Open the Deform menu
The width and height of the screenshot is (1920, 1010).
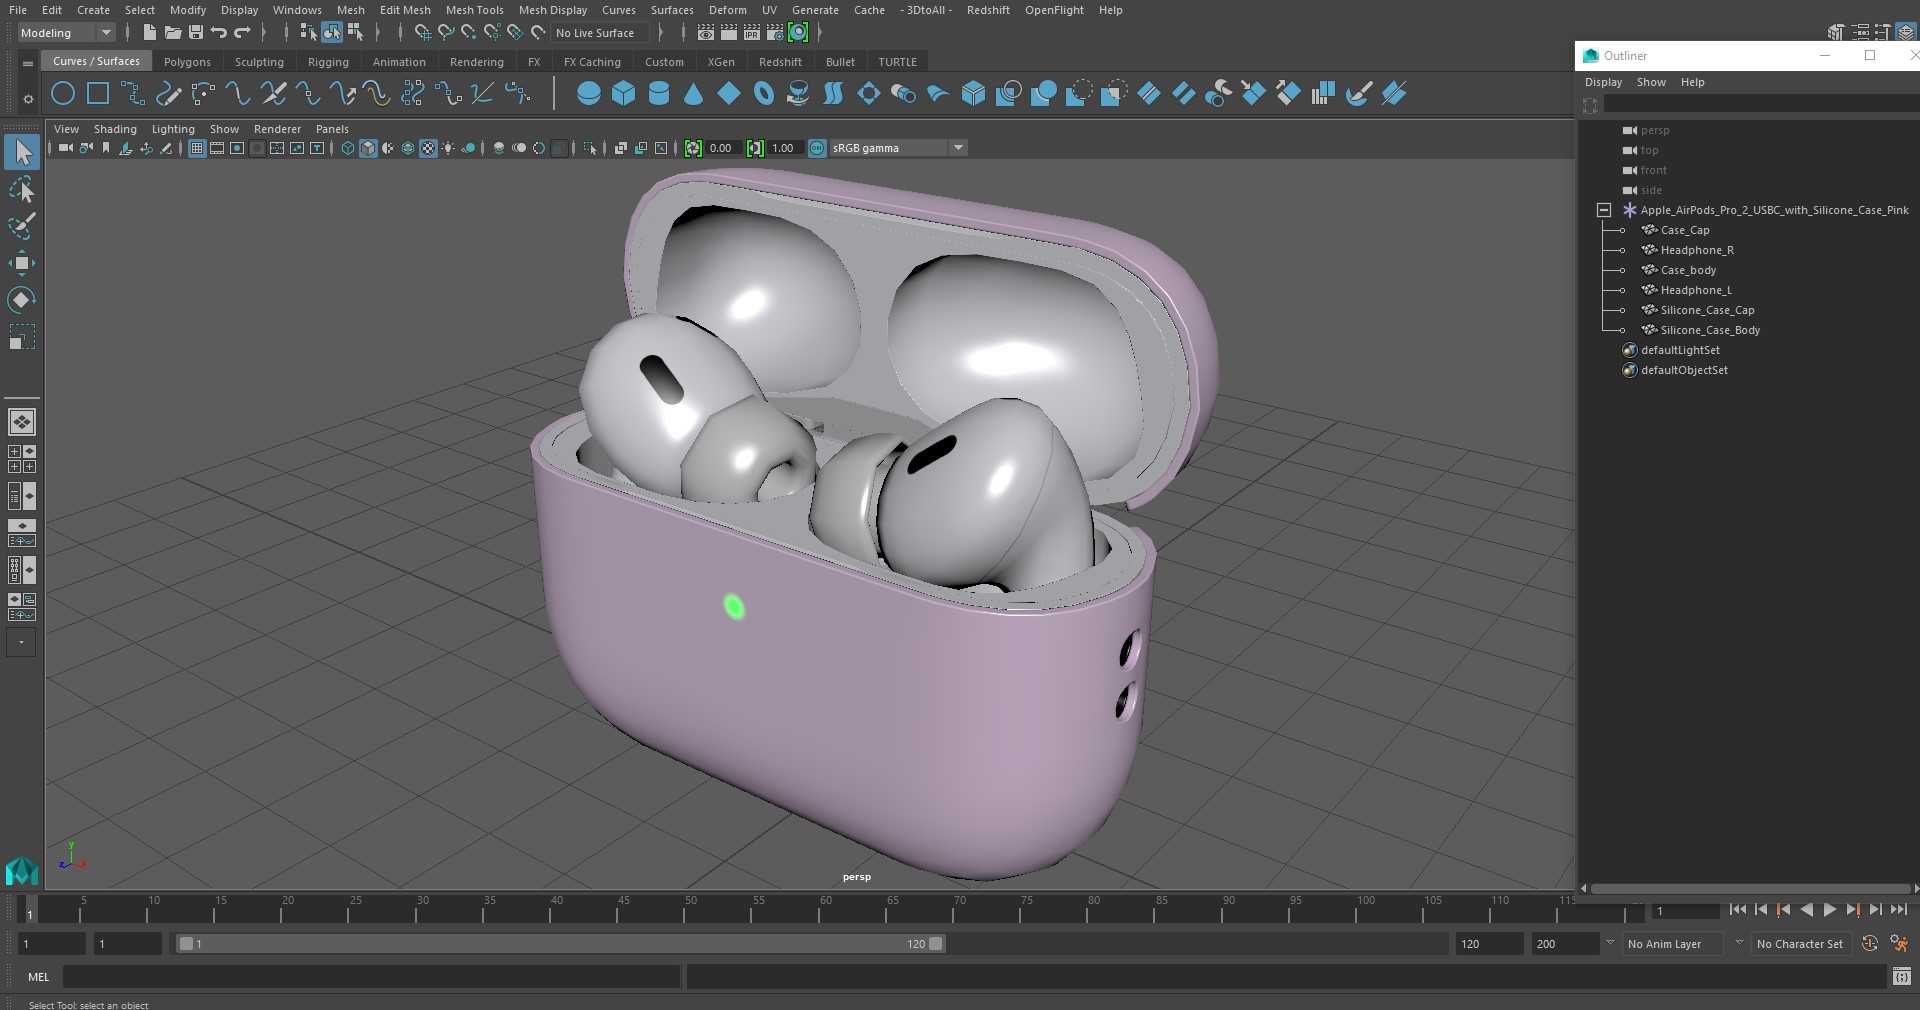[x=727, y=10]
